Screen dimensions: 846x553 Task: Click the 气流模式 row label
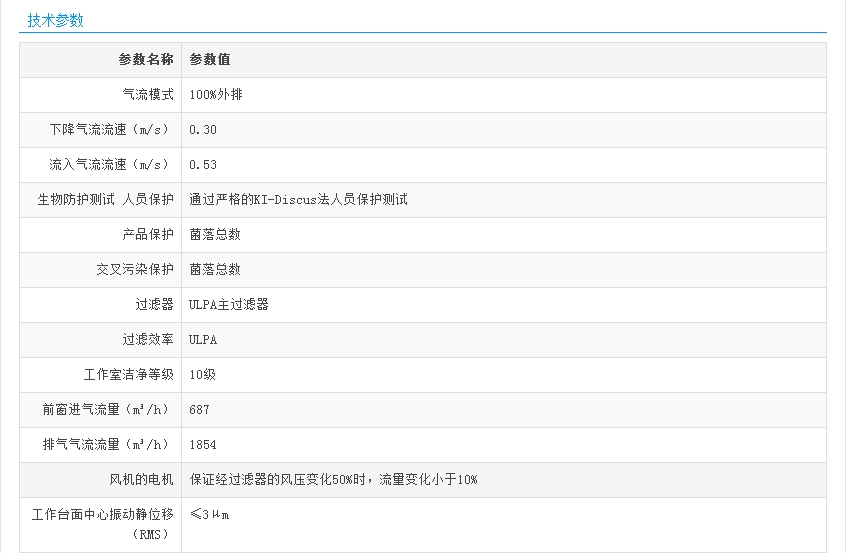pyautogui.click(x=147, y=95)
